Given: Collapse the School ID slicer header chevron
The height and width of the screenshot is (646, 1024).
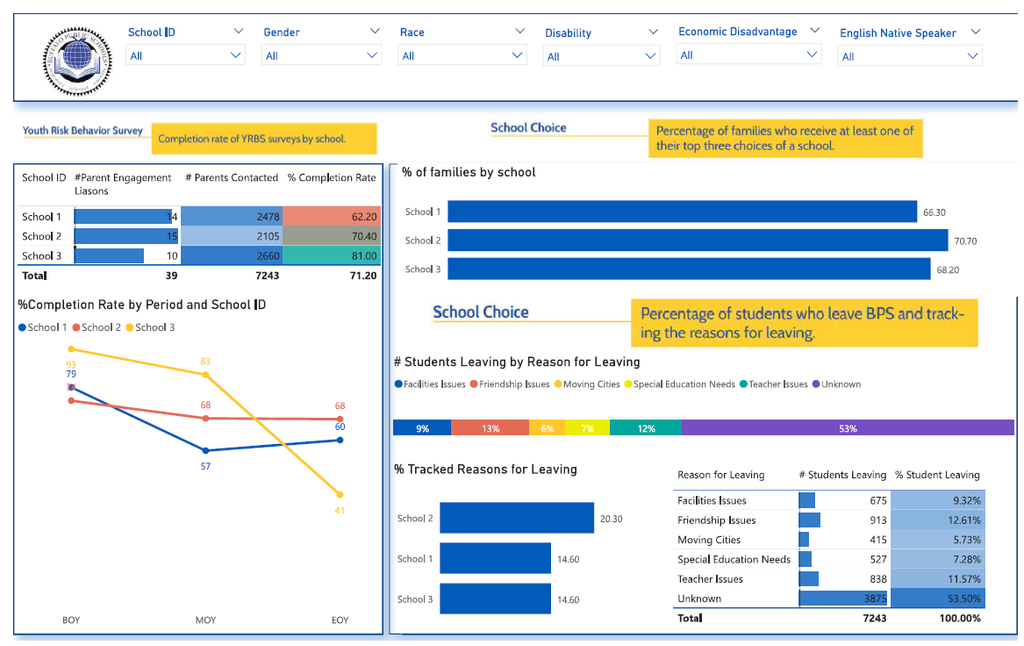Looking at the screenshot, I should pos(238,31).
